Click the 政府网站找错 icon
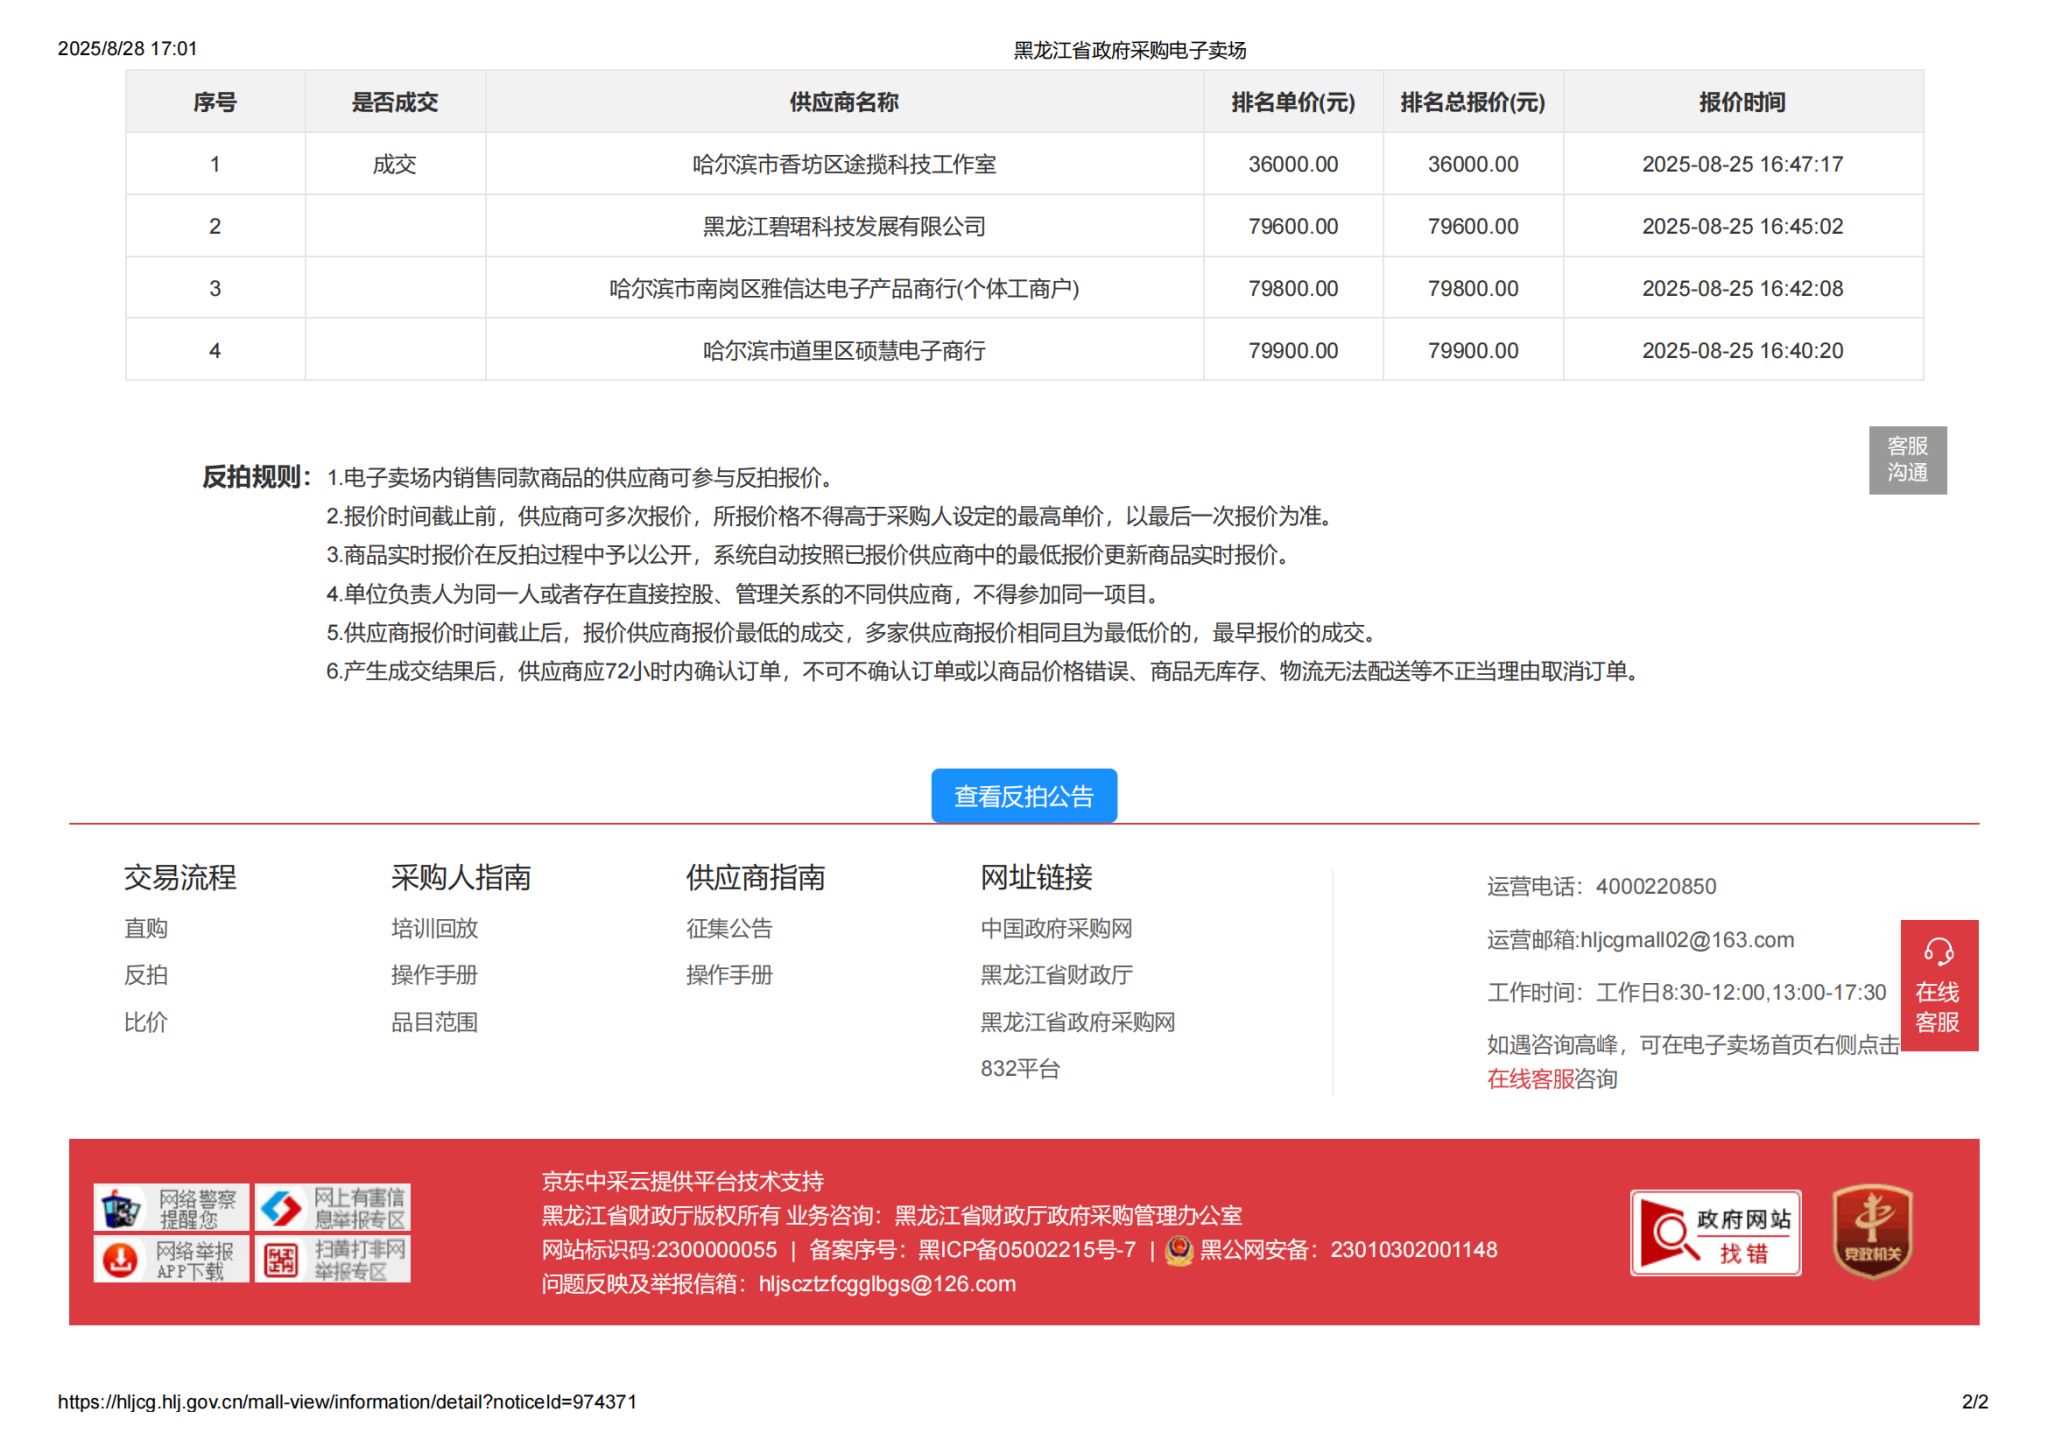Screen dimensions: 2048x1447 pos(1715,1233)
